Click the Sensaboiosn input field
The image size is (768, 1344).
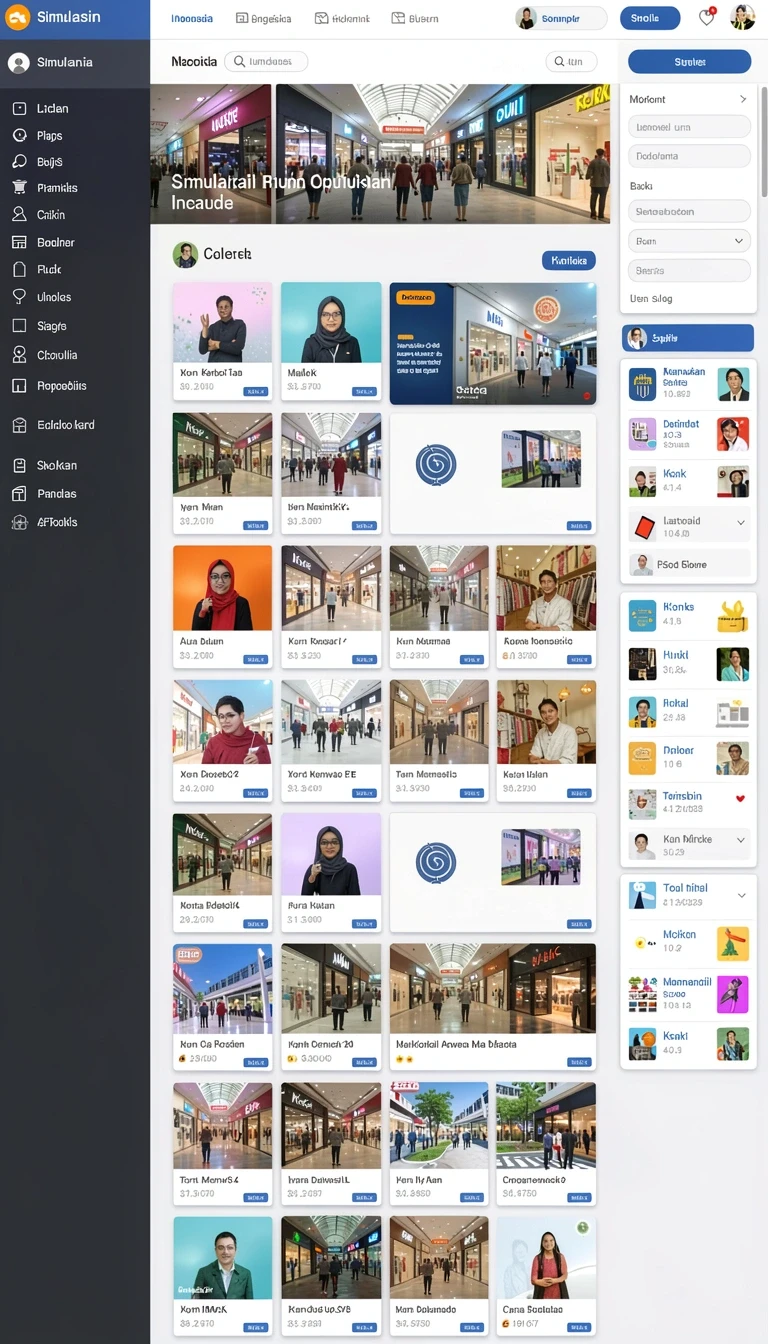coord(689,212)
